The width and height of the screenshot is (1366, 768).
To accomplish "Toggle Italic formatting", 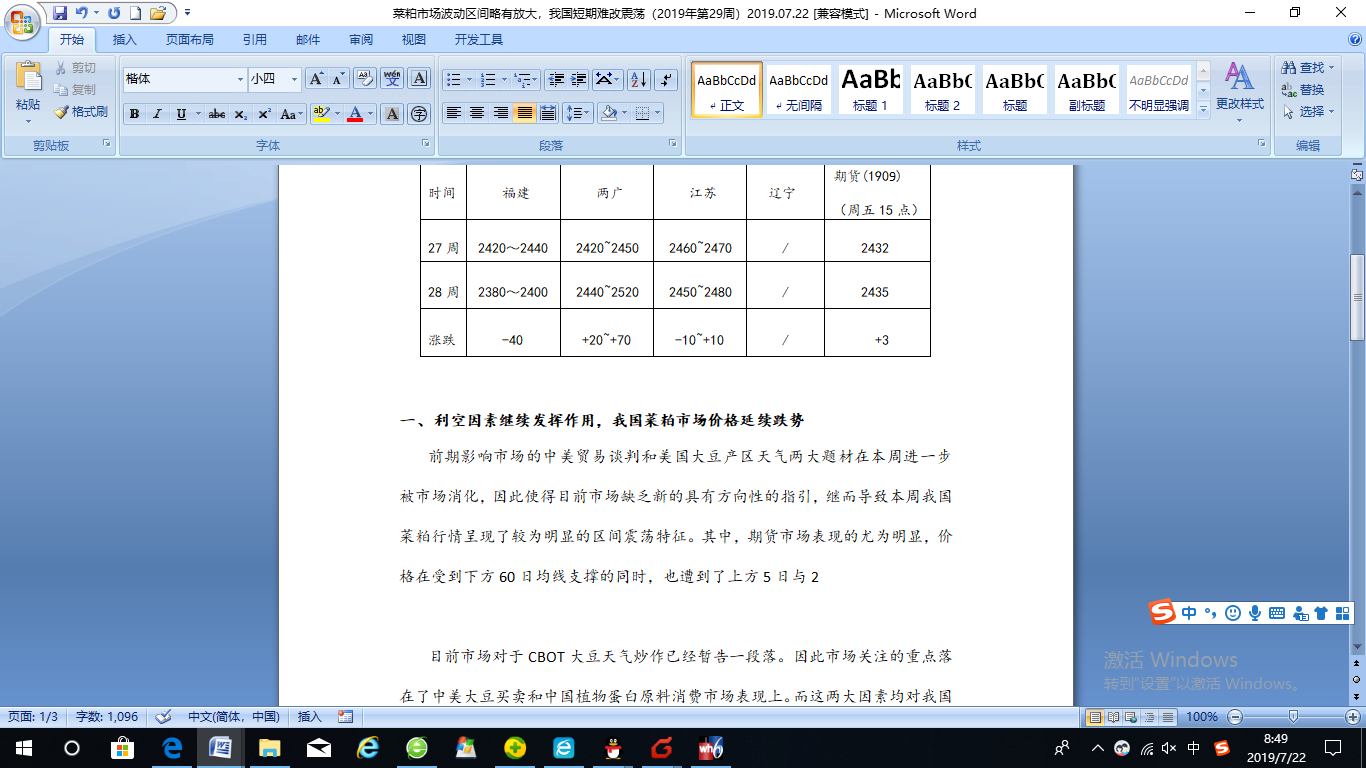I will pos(157,114).
